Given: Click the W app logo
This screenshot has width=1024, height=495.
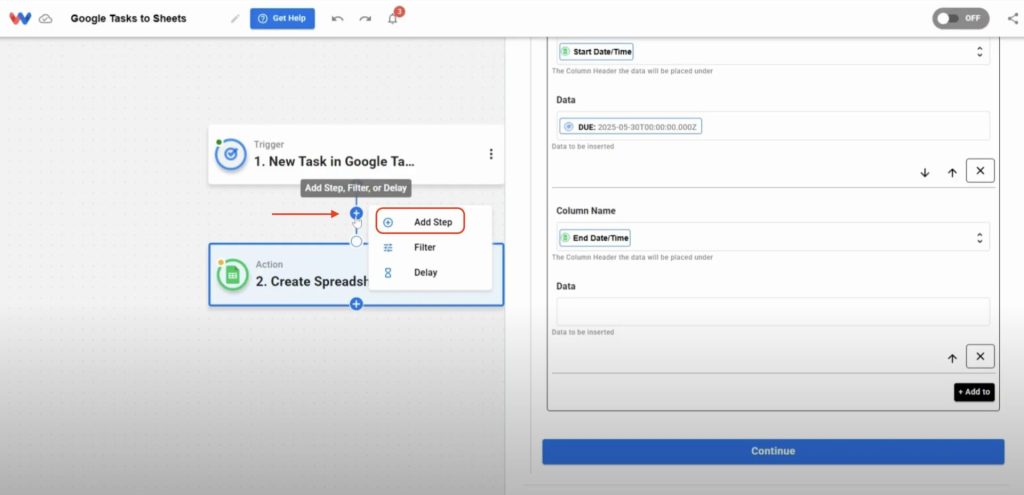Looking at the screenshot, I should pyautogui.click(x=20, y=18).
